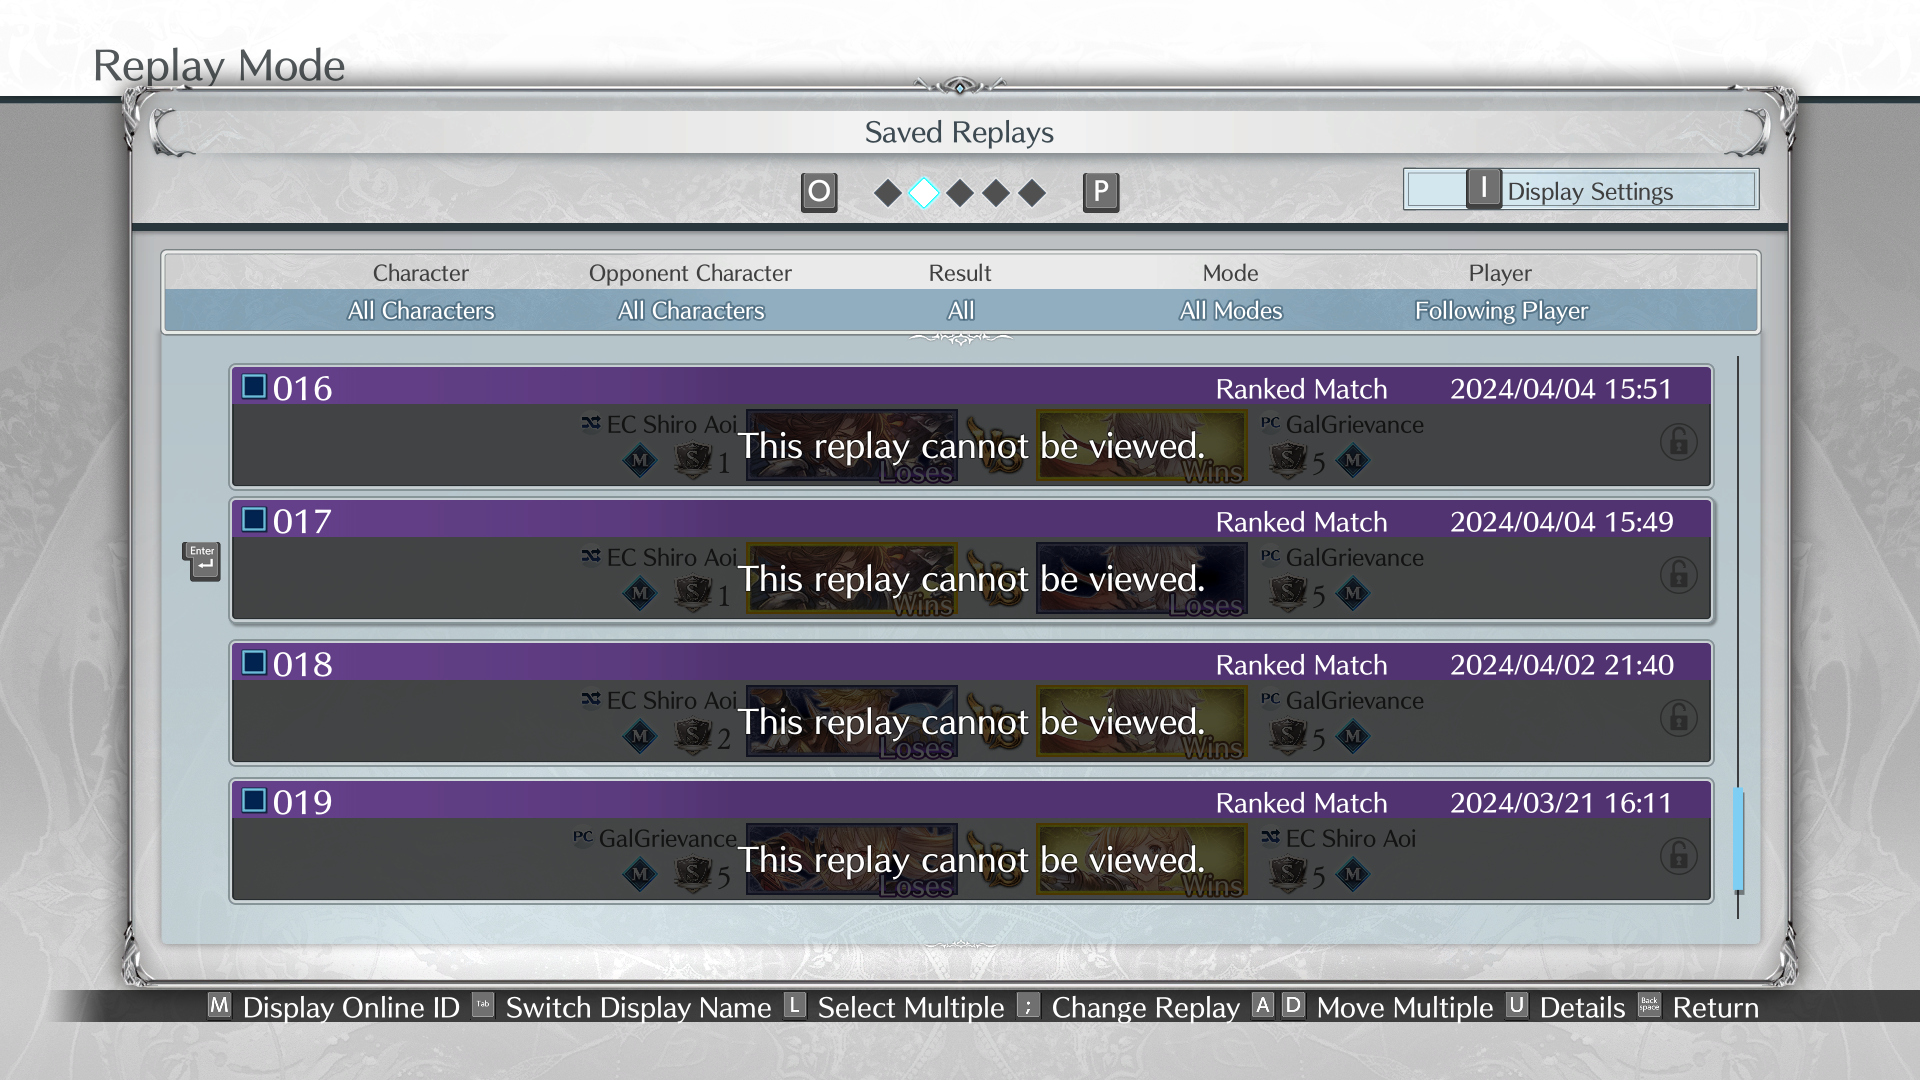Tick the checkbox for replay 019
The width and height of the screenshot is (1920, 1080).
coord(254,801)
